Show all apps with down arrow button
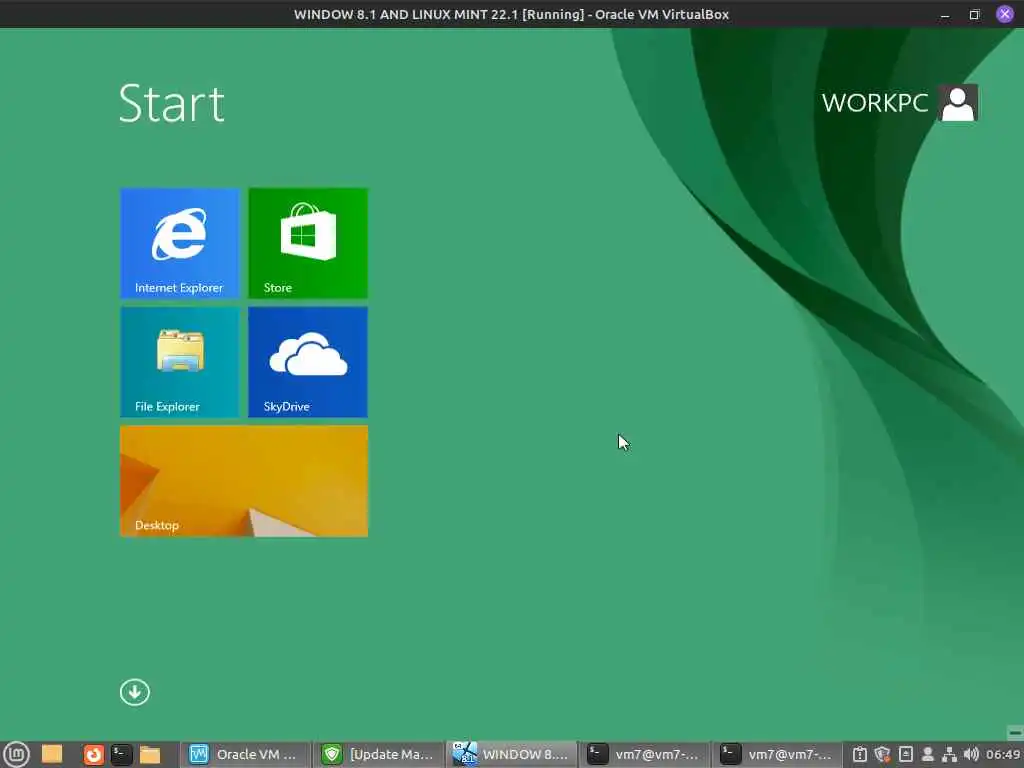1024x768 pixels. 135,692
